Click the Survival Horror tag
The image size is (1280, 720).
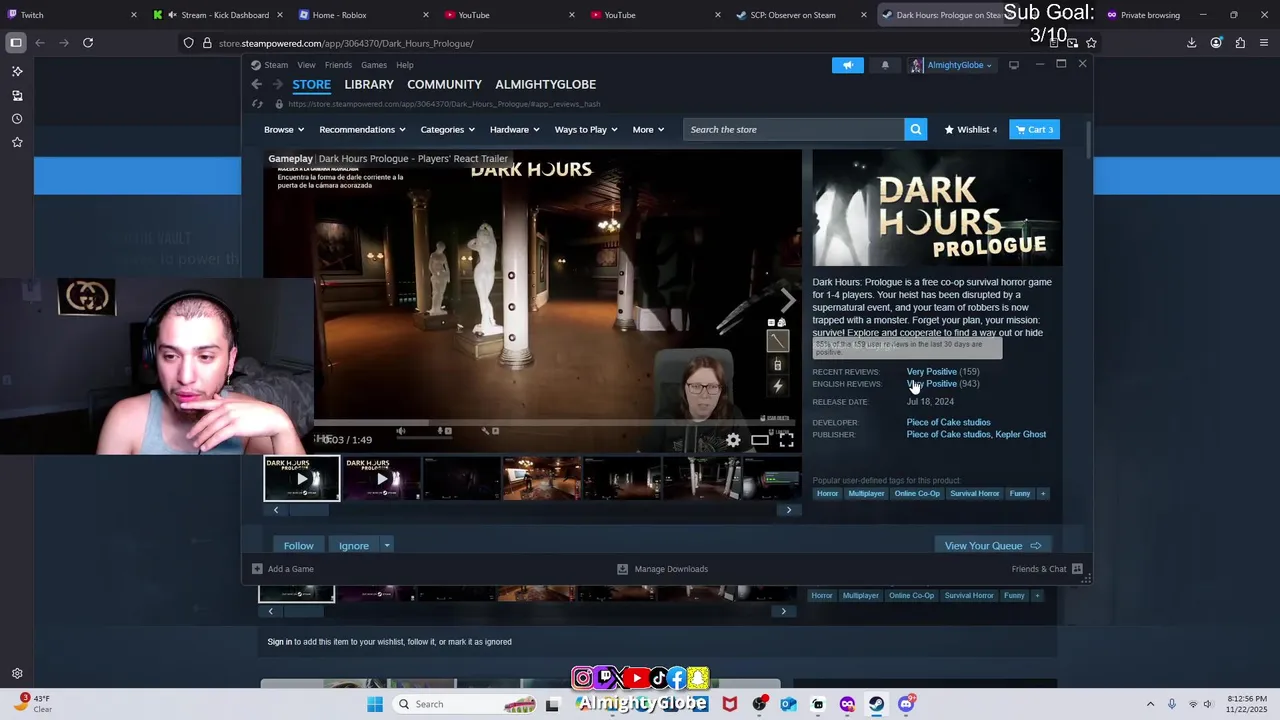click(975, 493)
